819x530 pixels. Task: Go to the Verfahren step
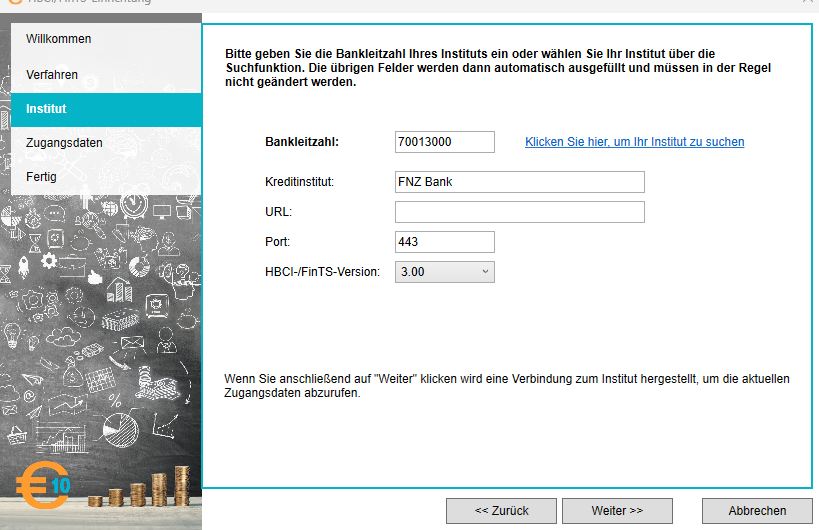(106, 75)
